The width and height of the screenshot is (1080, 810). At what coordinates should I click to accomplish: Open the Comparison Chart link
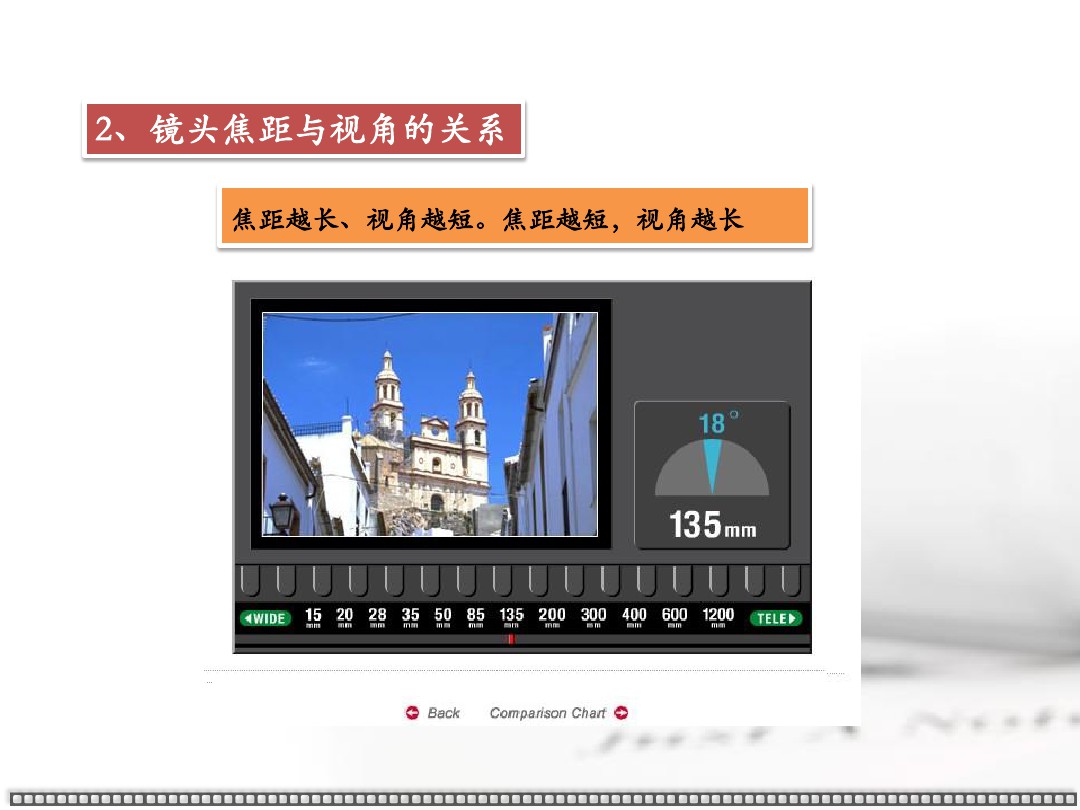[547, 713]
